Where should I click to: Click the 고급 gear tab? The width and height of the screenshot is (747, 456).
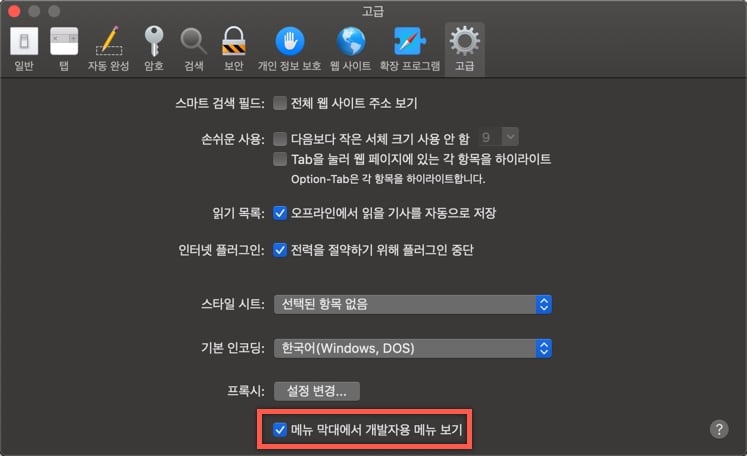(x=464, y=49)
